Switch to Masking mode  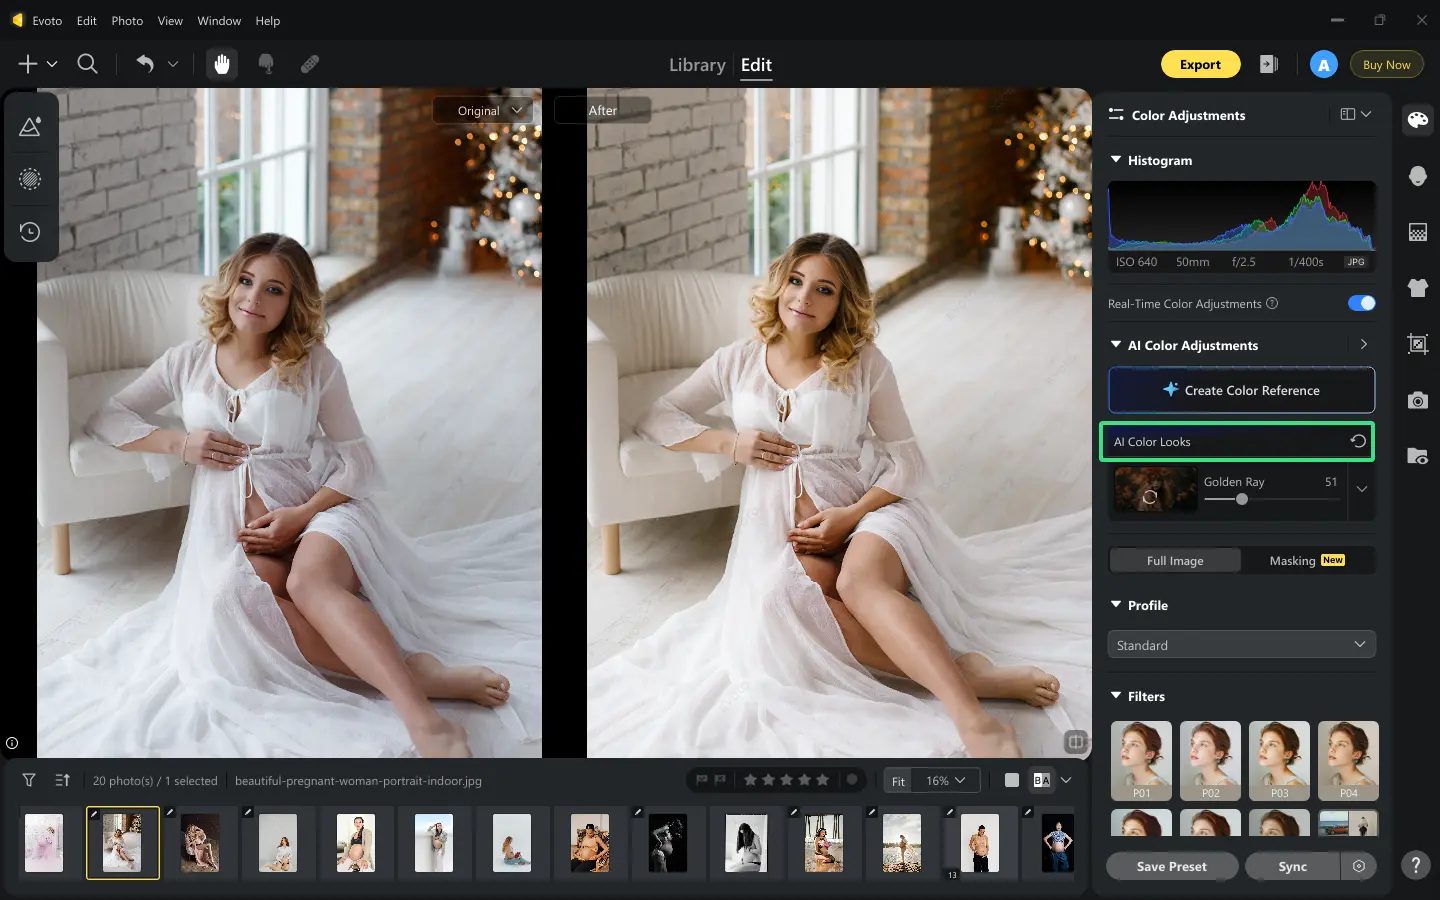click(1307, 560)
